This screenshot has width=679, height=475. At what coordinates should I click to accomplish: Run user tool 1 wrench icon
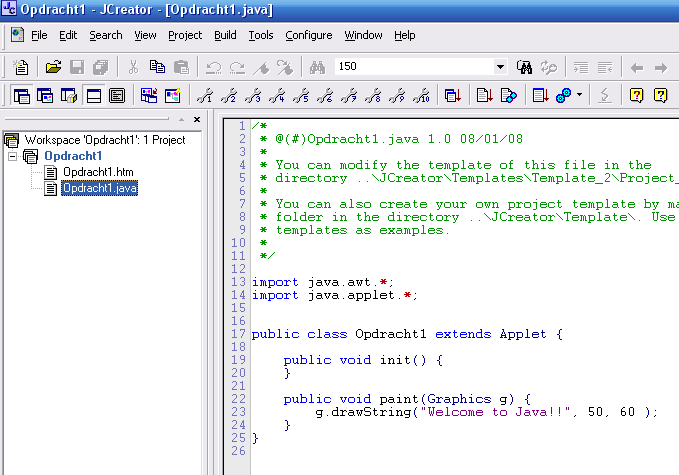205,95
